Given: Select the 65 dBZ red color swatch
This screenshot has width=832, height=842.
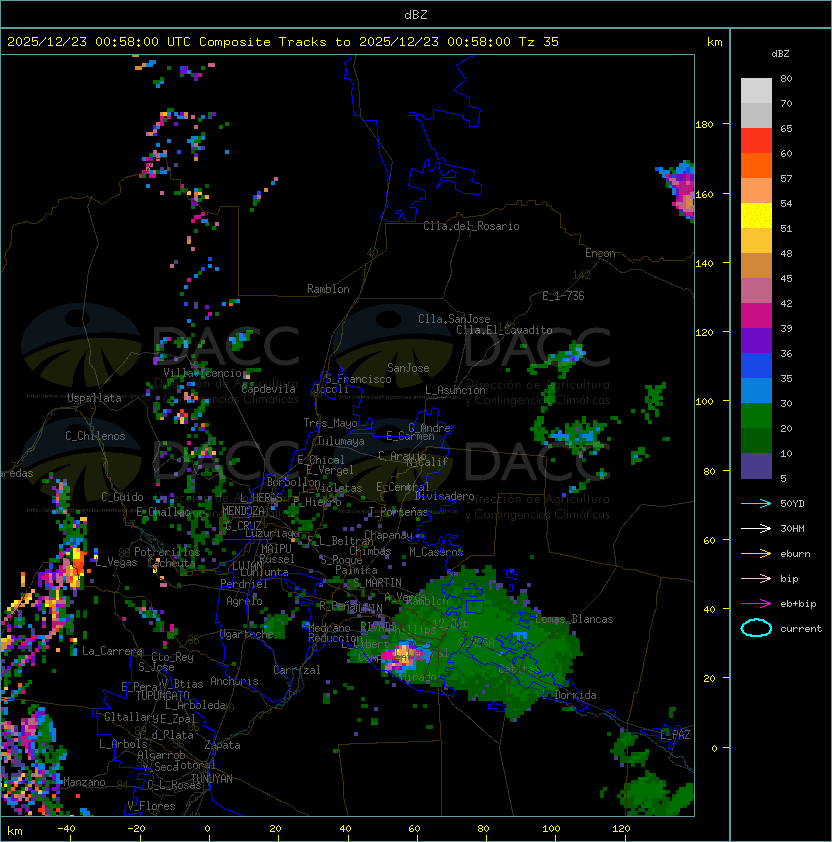Looking at the screenshot, I should 756,140.
